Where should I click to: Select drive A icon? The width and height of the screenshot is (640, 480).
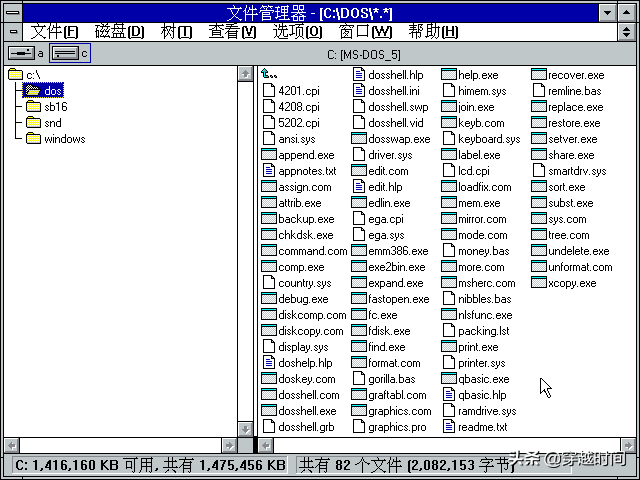click(22, 53)
